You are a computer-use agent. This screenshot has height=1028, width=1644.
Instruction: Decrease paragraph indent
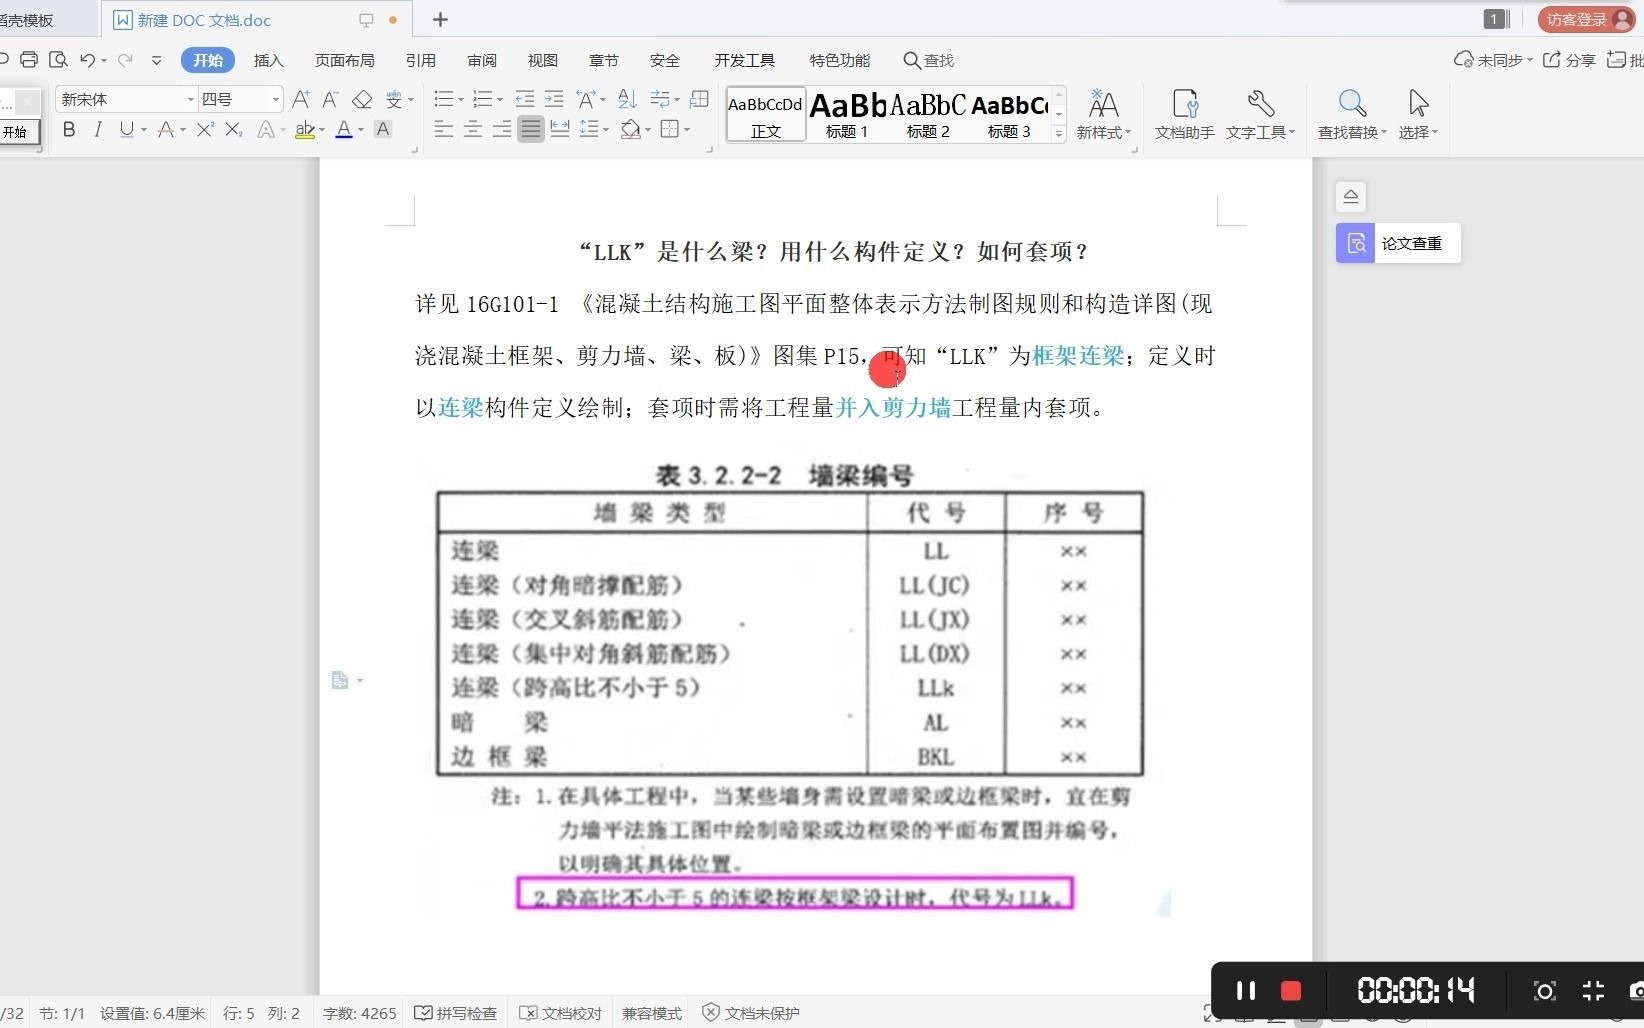click(x=525, y=99)
